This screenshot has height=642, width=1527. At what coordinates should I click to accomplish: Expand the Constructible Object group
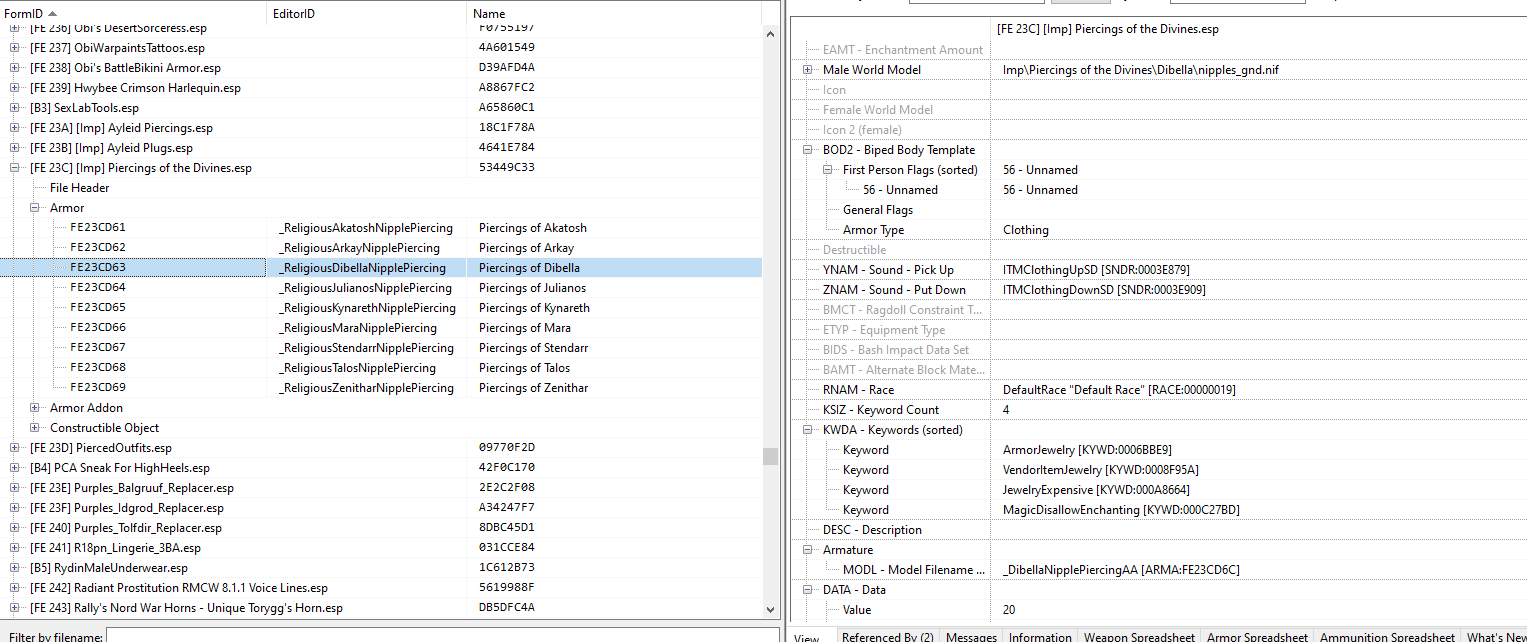pyautogui.click(x=35, y=428)
